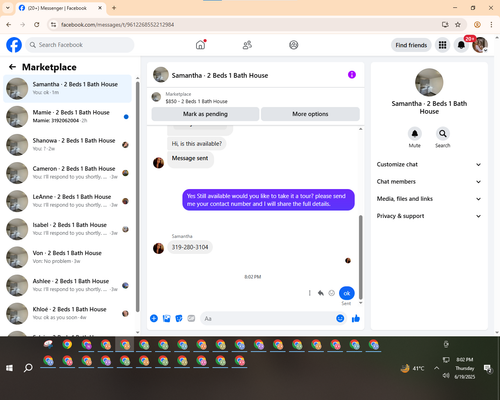
Task: Go back in browser history
Action: 9,24
